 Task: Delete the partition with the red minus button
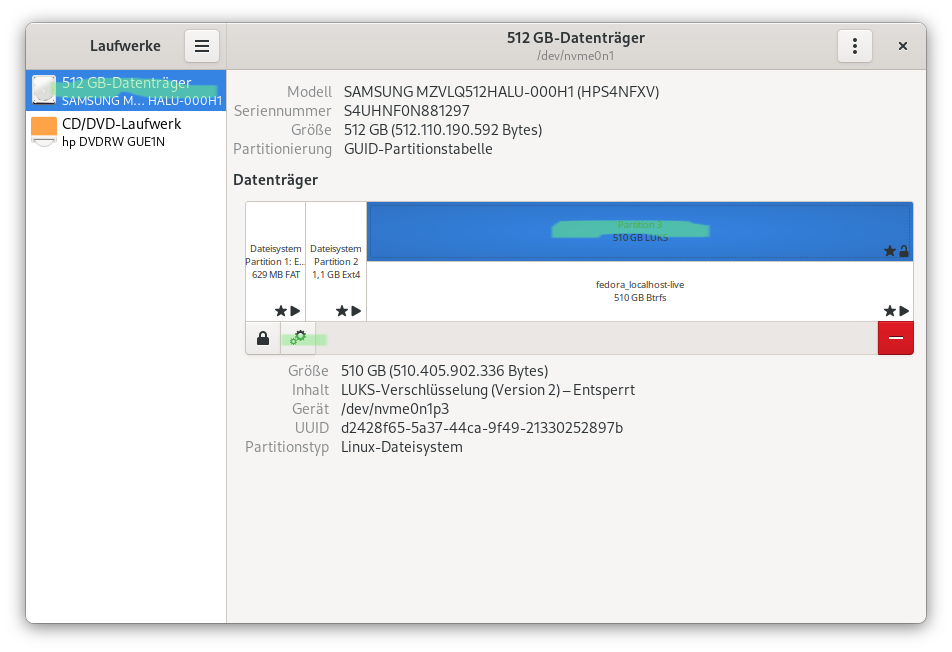pos(895,338)
